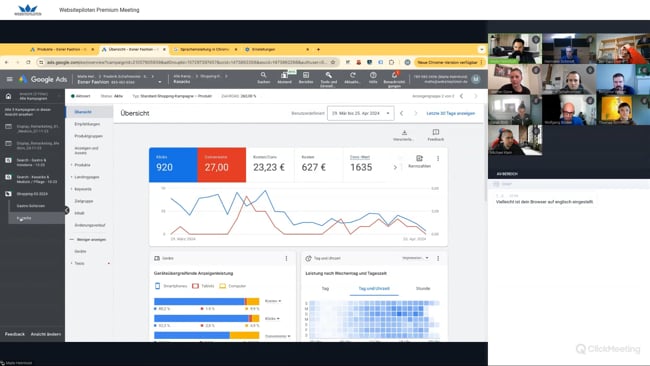Switch to the Spracheinstellung in Chrome browser tab
The width and height of the screenshot is (650, 366).
pyautogui.click(x=204, y=49)
